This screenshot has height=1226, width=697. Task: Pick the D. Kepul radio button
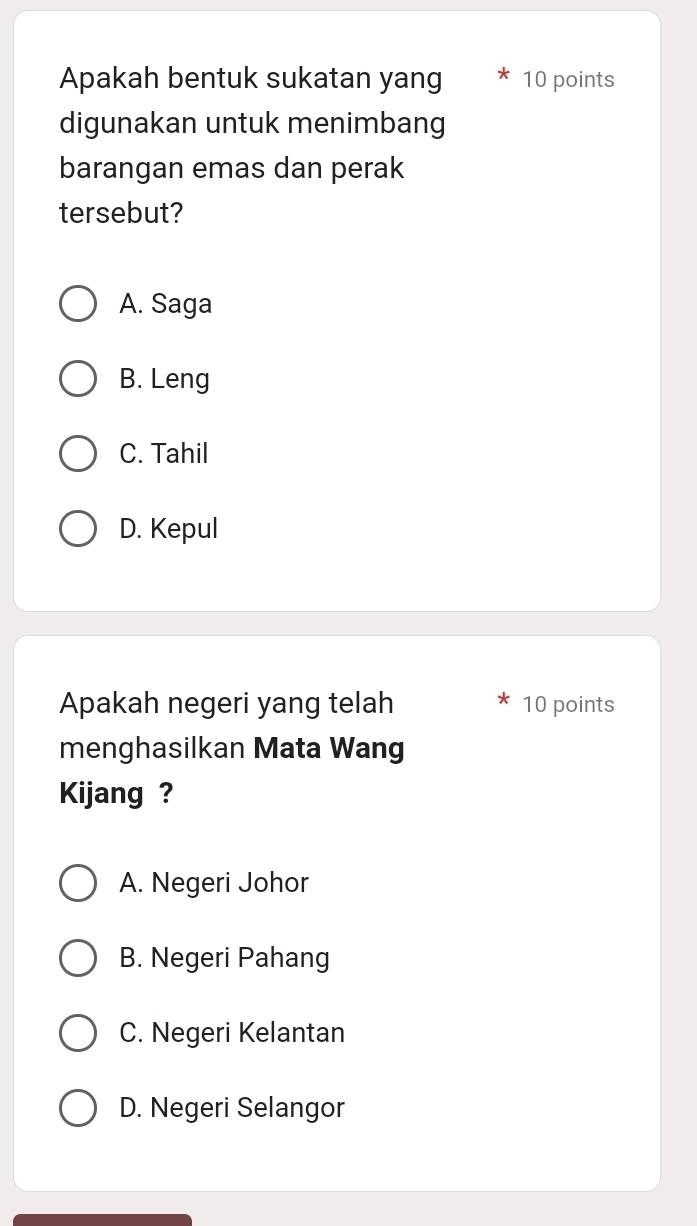pos(79,529)
